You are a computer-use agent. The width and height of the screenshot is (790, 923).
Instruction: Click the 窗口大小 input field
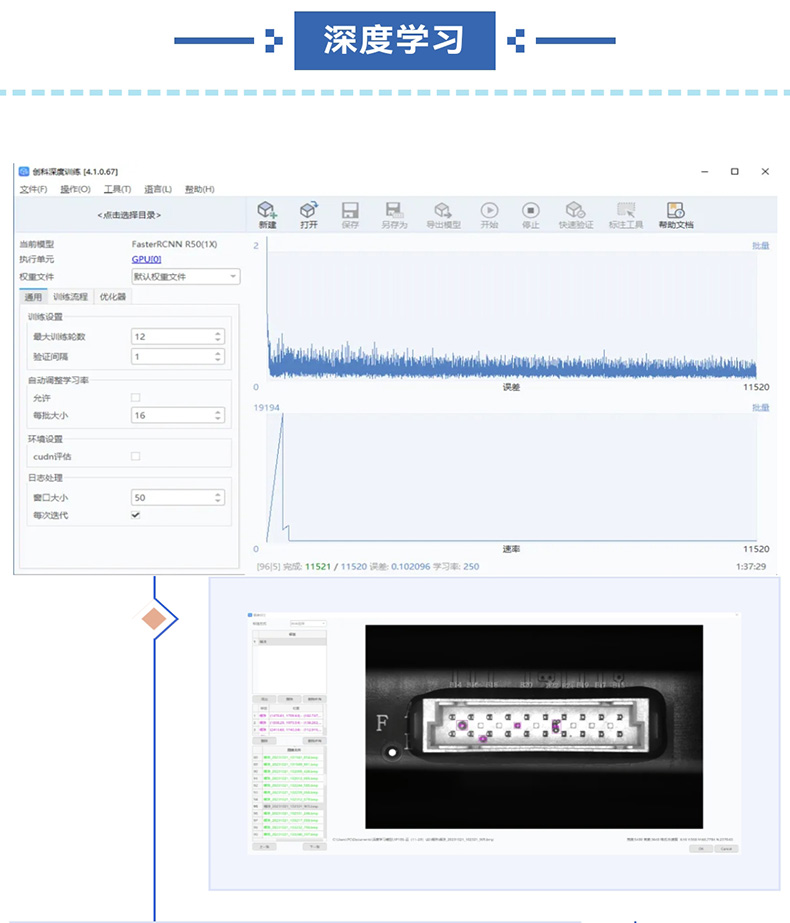point(177,497)
